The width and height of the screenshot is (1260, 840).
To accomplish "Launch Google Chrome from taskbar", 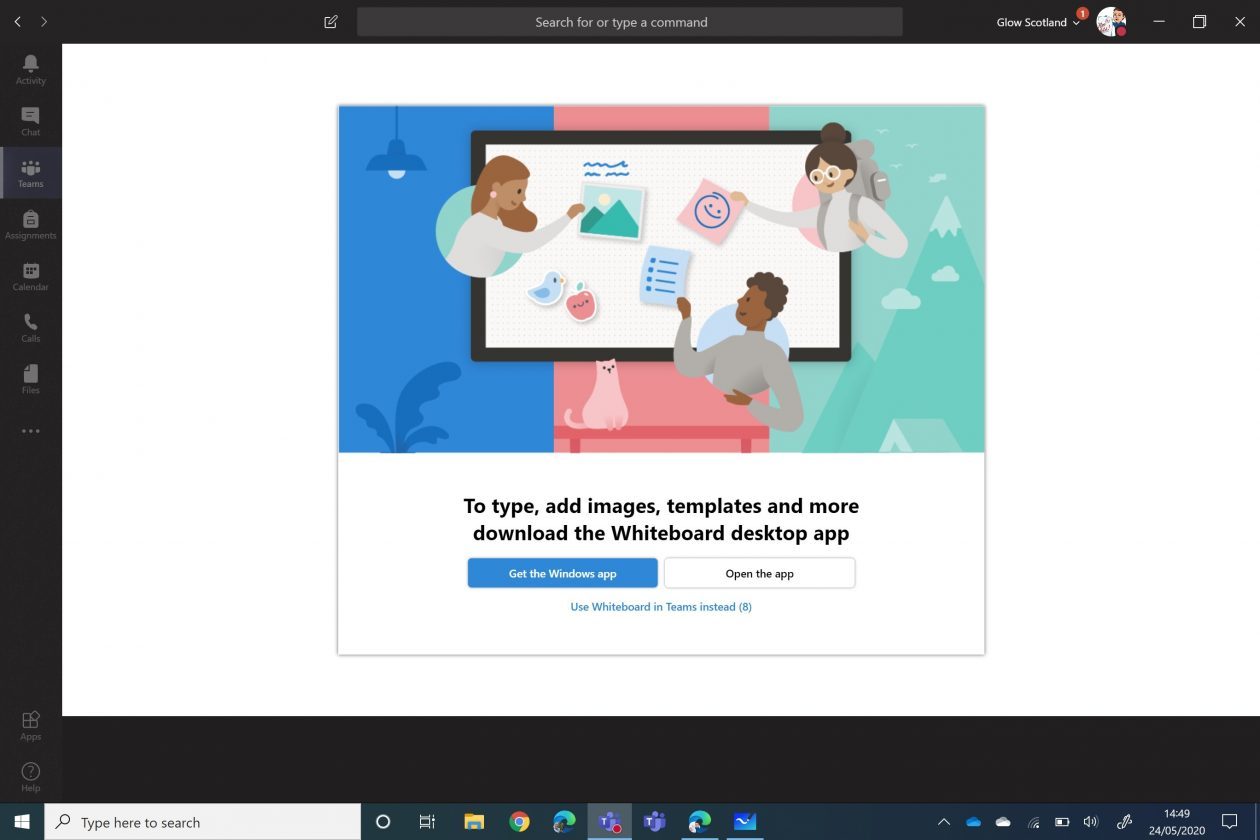I will point(519,822).
